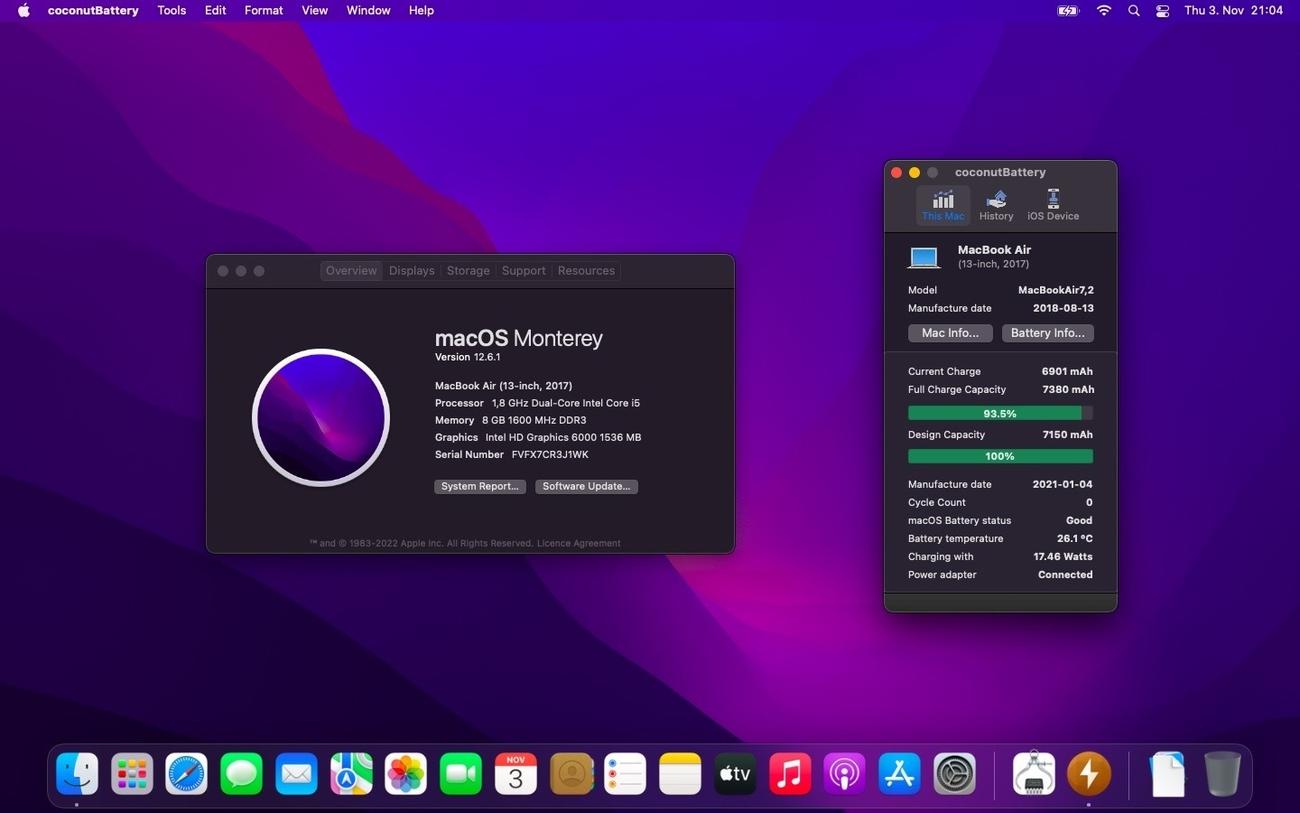The width and height of the screenshot is (1300, 813).
Task: Open Contacts from the Dock
Action: (571, 774)
